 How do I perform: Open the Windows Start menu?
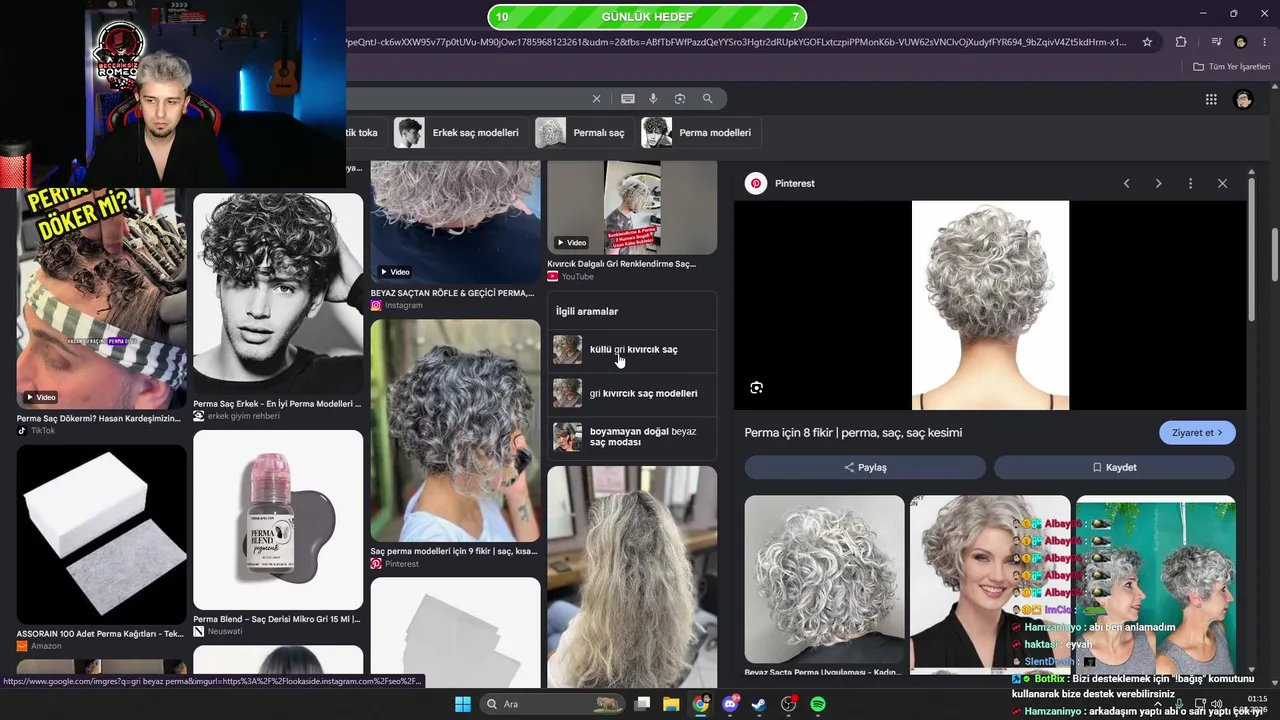pyautogui.click(x=463, y=704)
